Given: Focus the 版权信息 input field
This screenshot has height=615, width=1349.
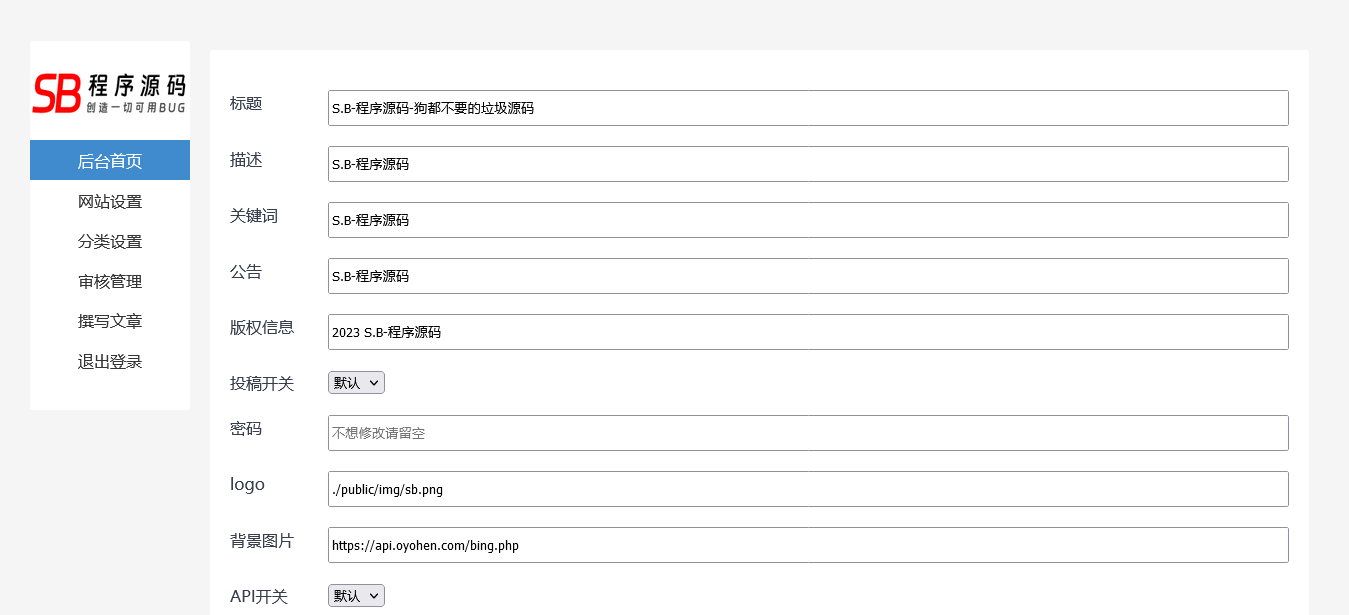Looking at the screenshot, I should (x=807, y=332).
